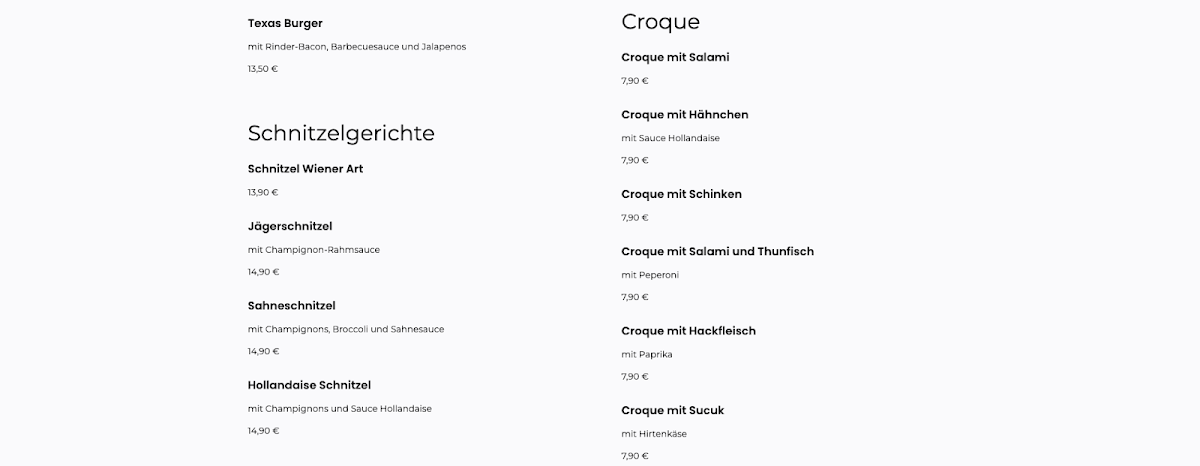1200x466 pixels.
Task: Click the Rinder-Bacon, Barbecuesauce description
Action: (357, 47)
